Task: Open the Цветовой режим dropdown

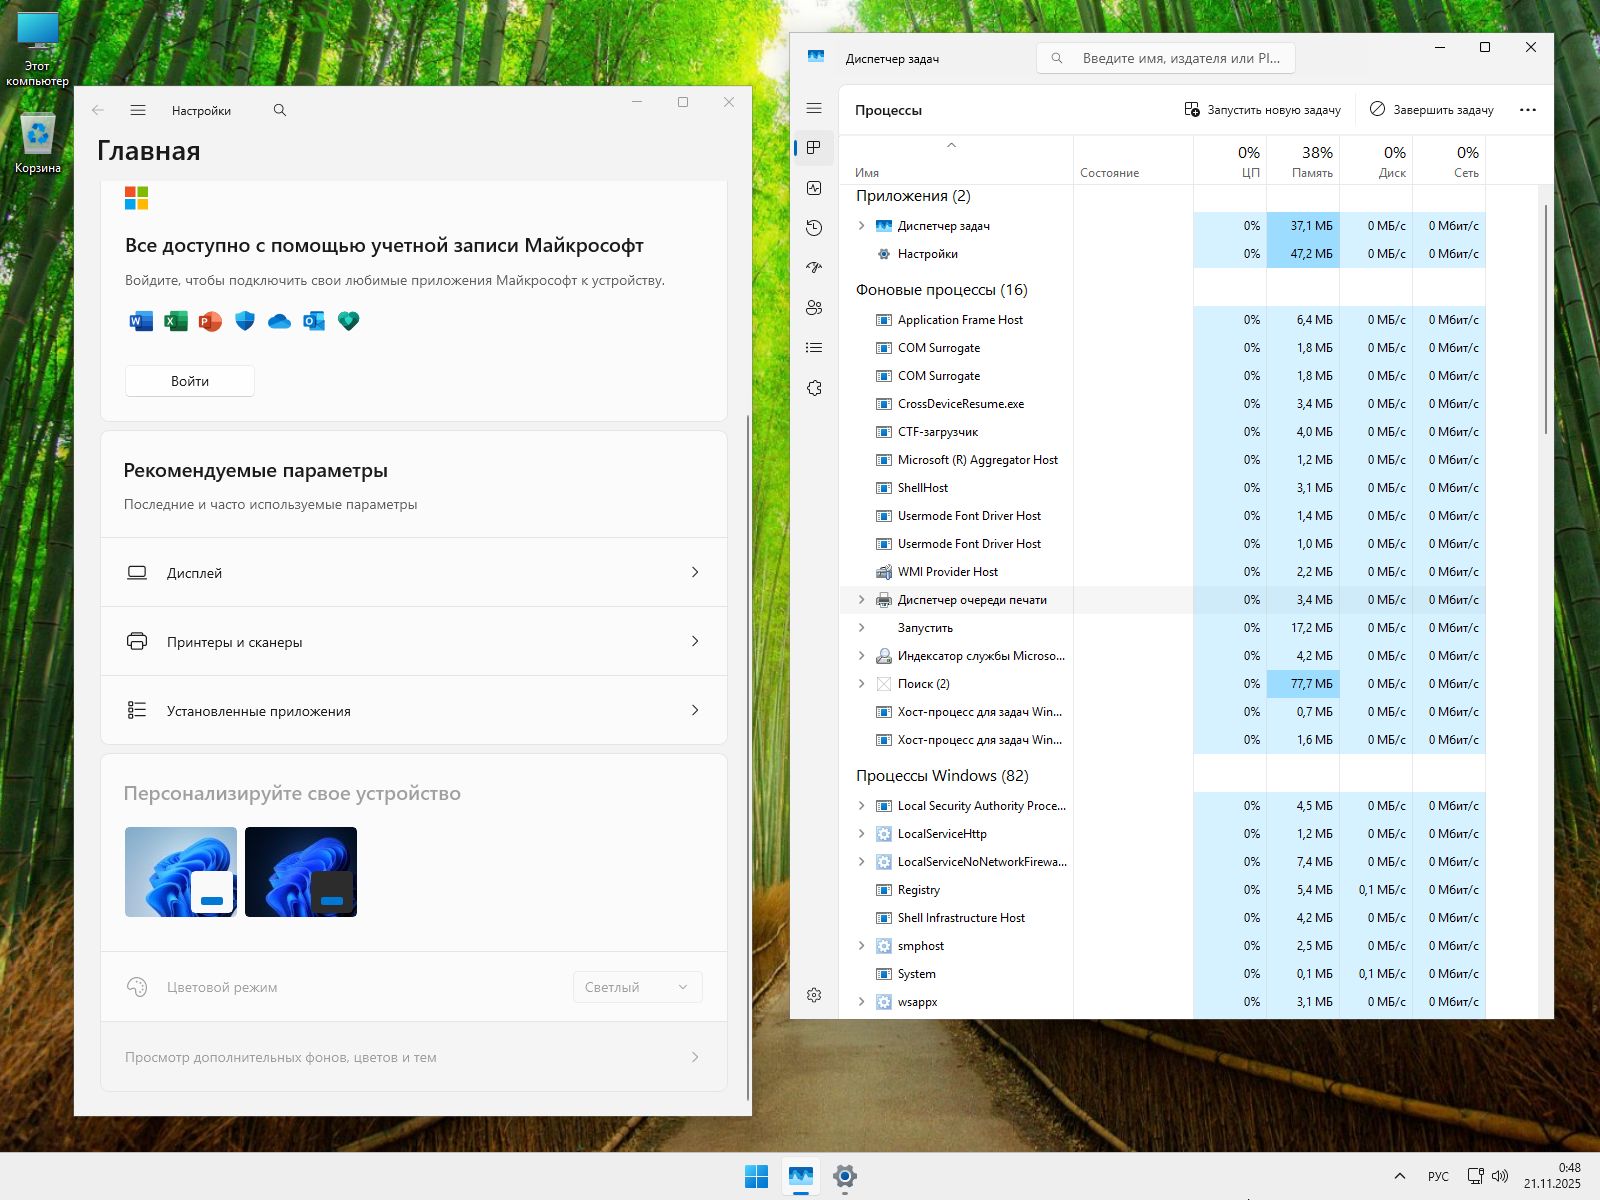Action: tap(637, 986)
